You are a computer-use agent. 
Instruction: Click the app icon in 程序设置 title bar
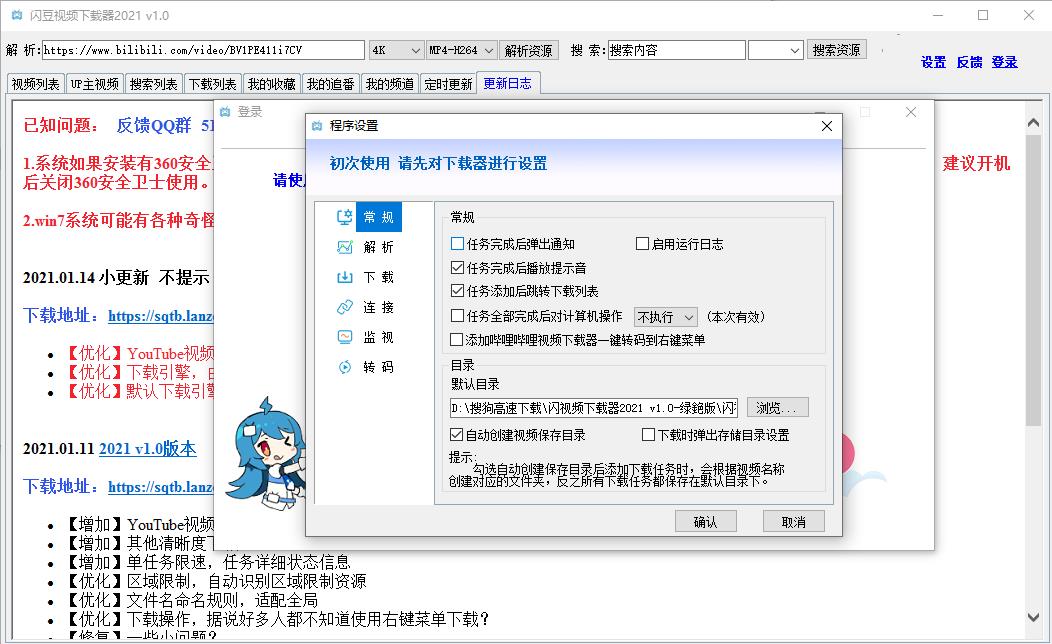pyautogui.click(x=317, y=125)
